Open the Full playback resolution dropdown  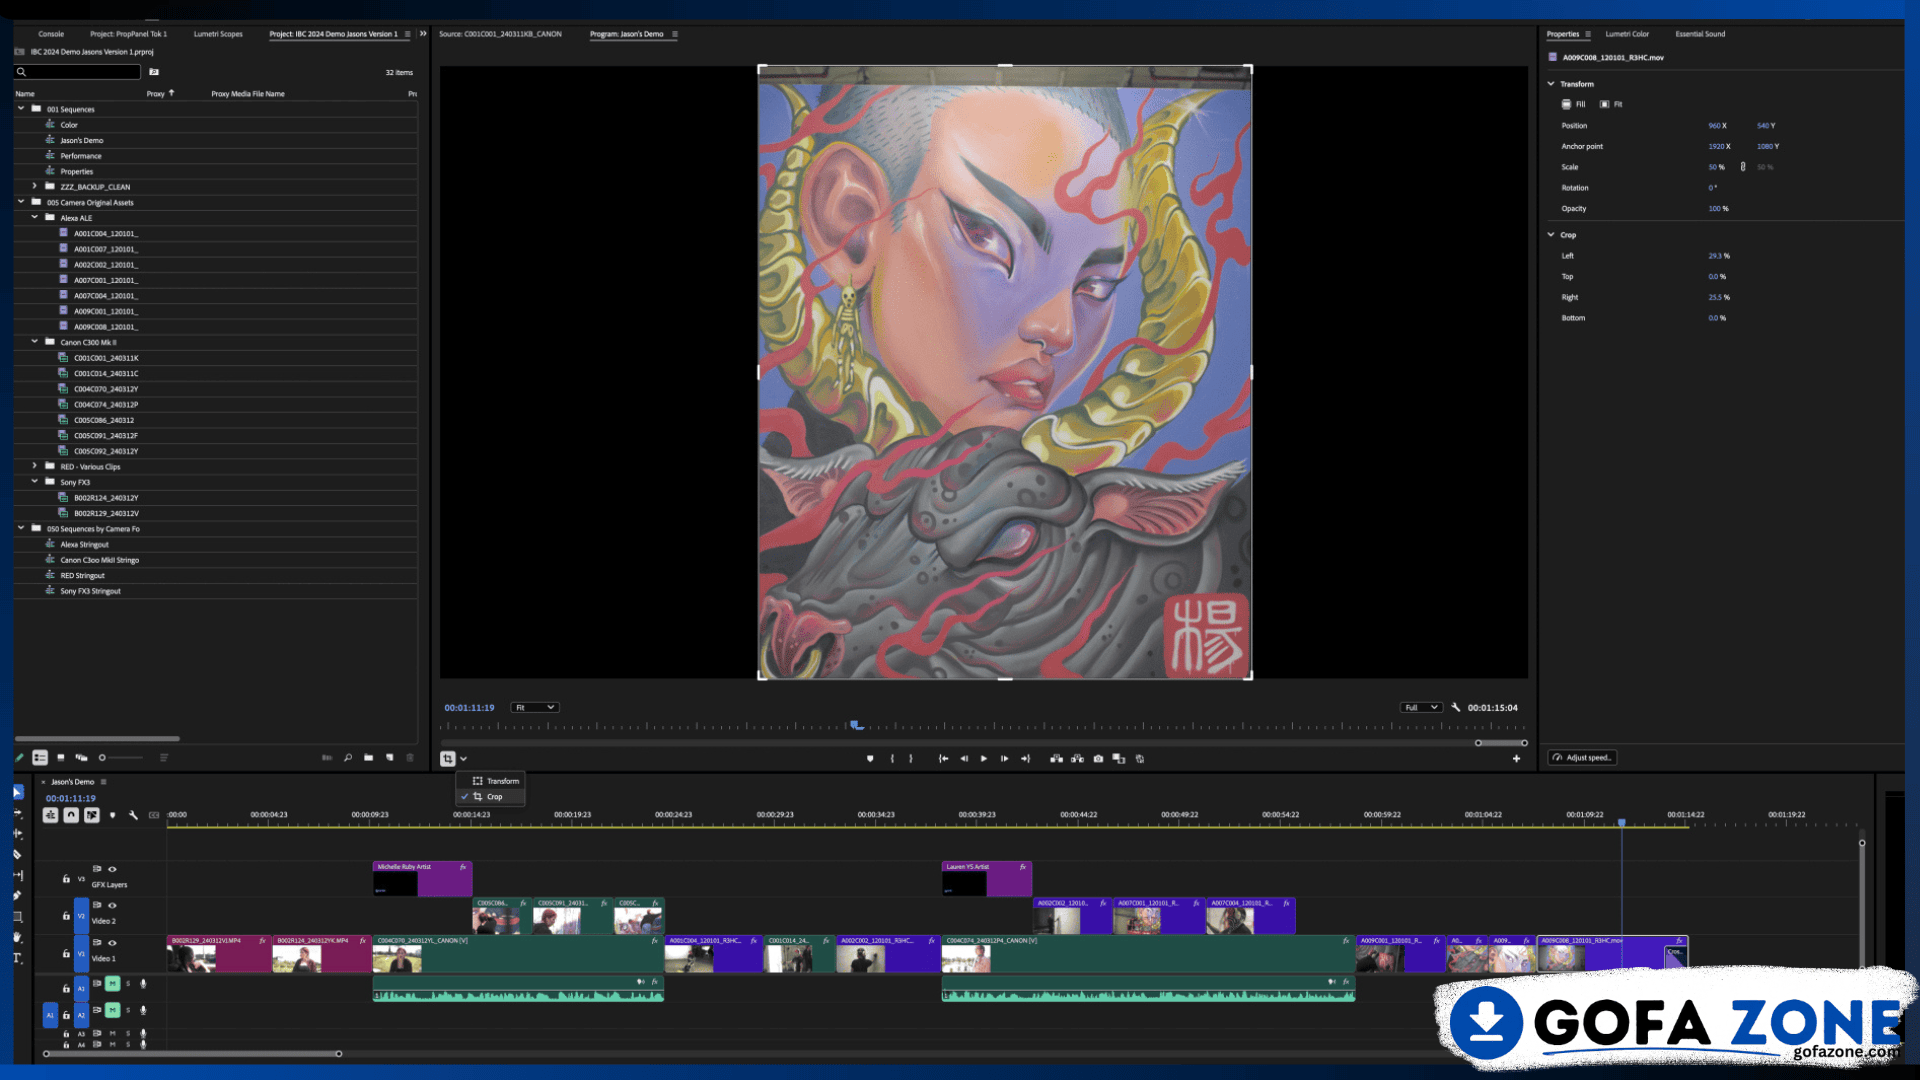coord(1421,707)
